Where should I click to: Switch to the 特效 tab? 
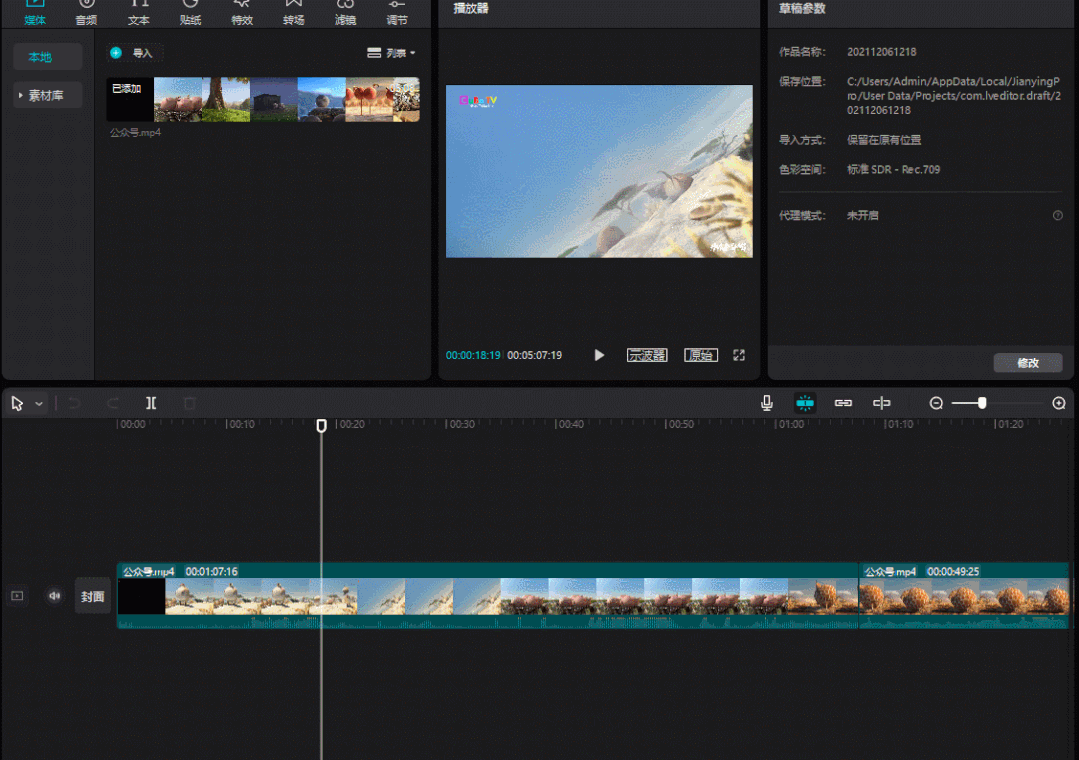[x=242, y=13]
